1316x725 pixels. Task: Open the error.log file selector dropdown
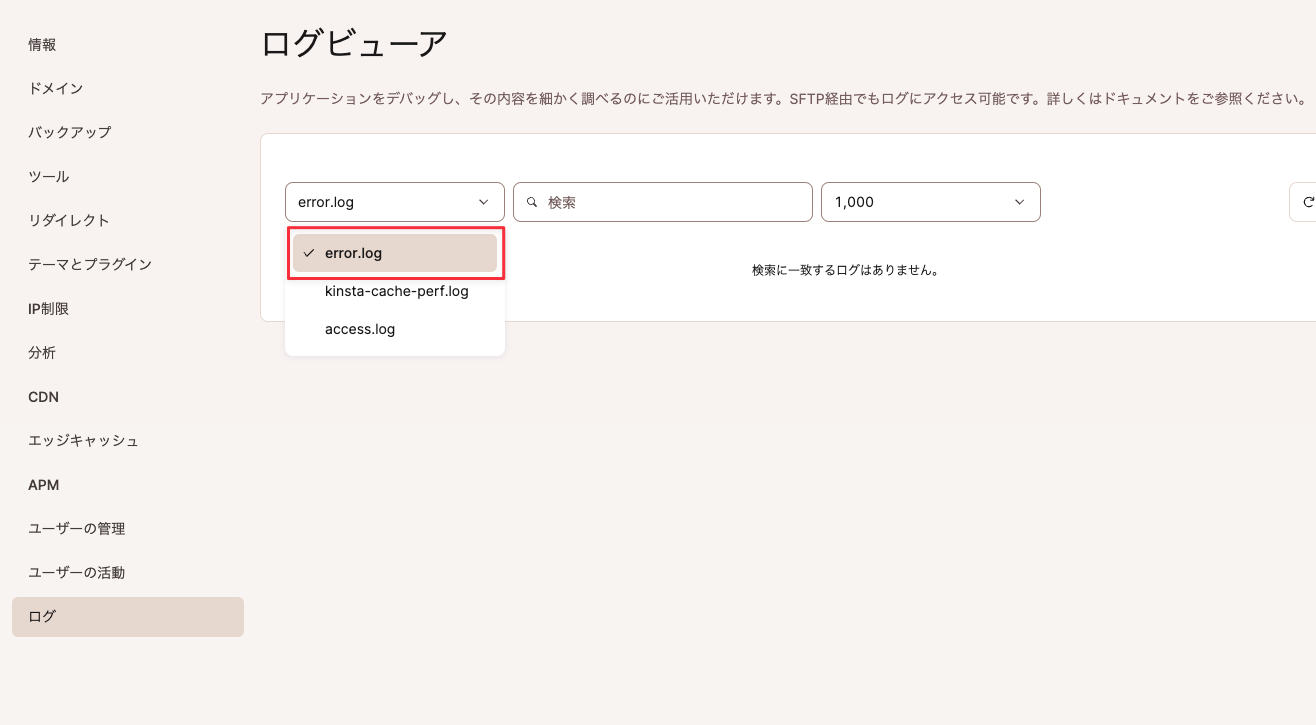[394, 202]
